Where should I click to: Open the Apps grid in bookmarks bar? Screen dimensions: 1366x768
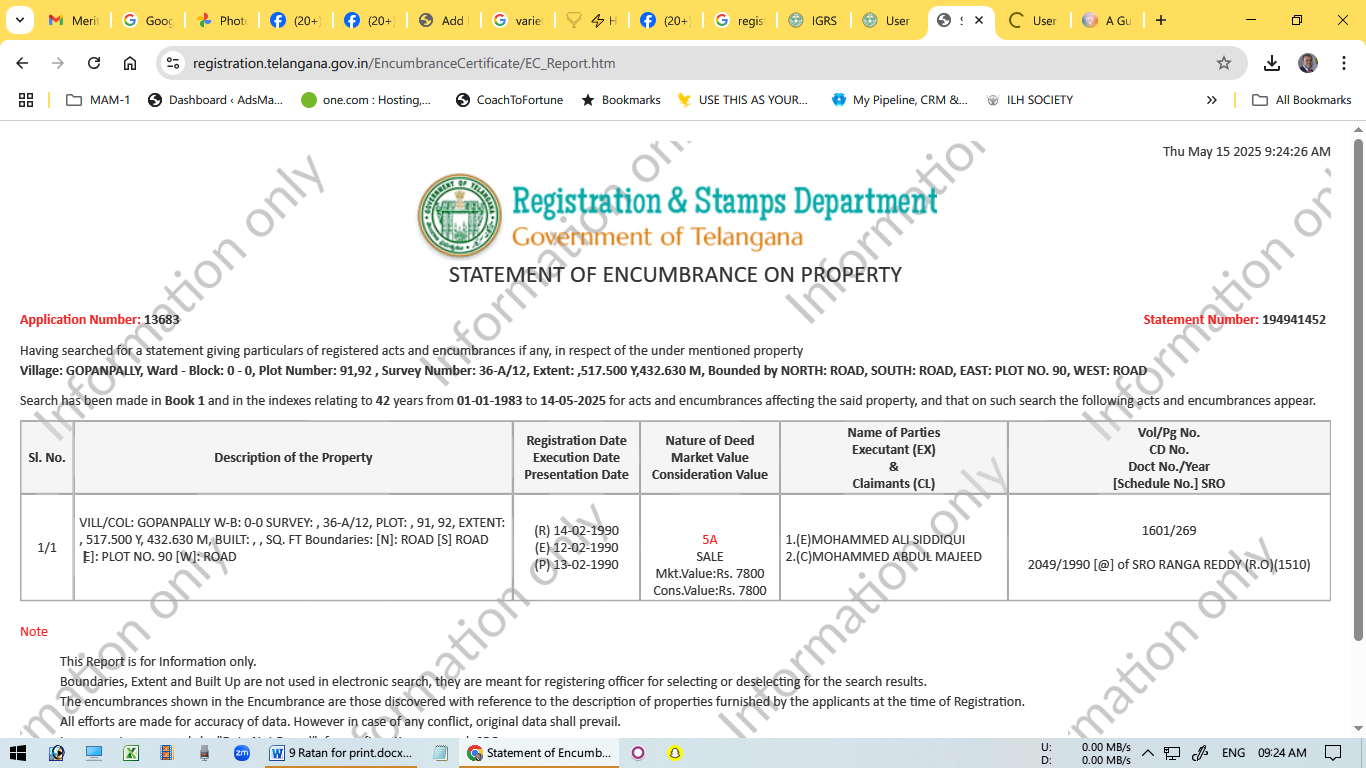pos(26,100)
